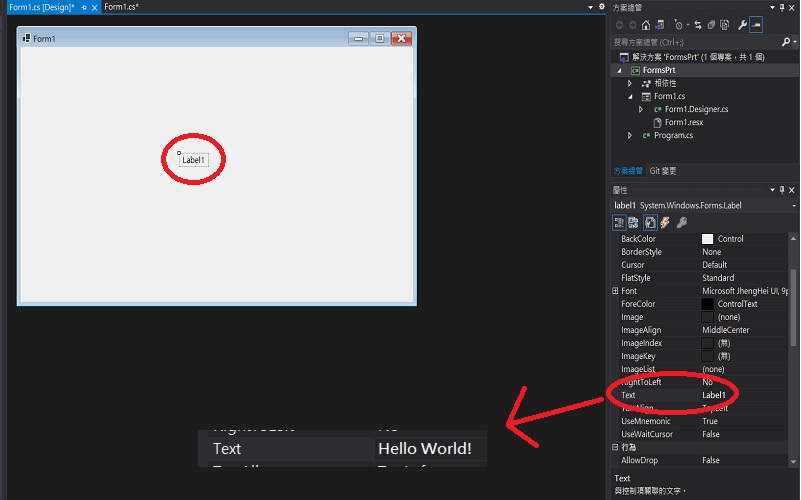The width and height of the screenshot is (801, 500).
Task: Sort Properties alphabetically
Action: [x=633, y=222]
